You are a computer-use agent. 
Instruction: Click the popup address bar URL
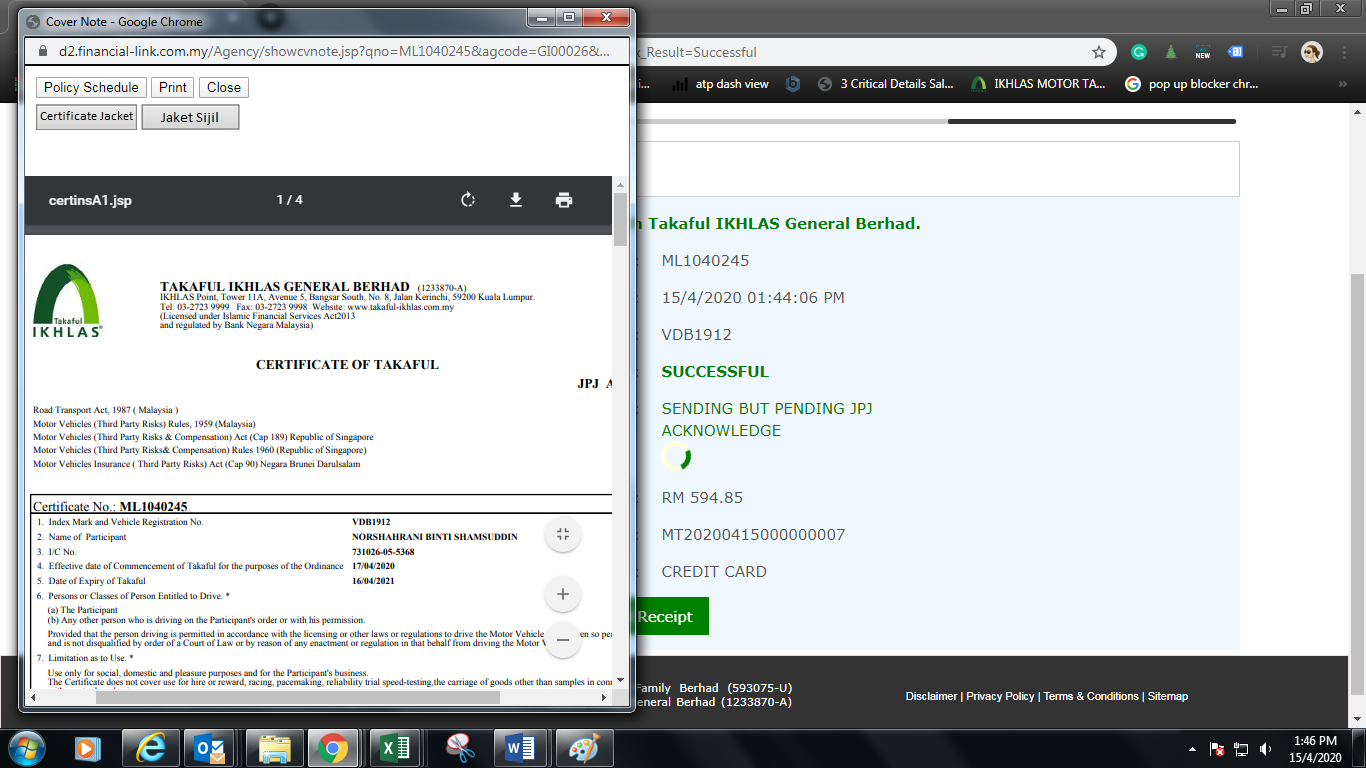click(335, 52)
